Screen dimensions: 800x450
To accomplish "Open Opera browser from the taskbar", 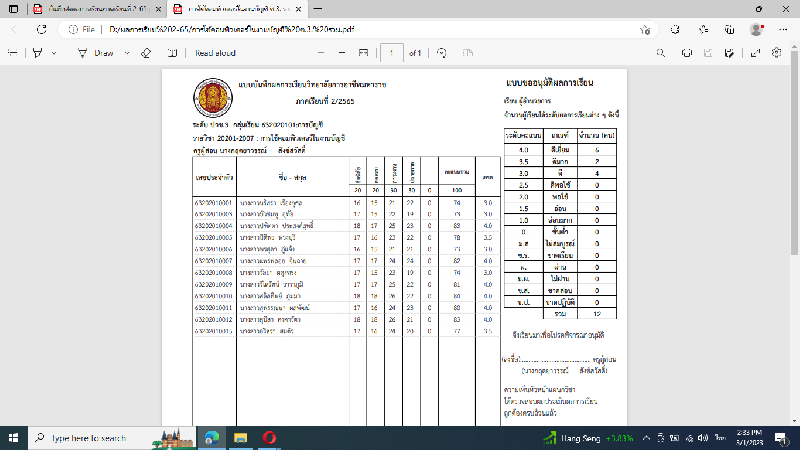I will coord(268,437).
